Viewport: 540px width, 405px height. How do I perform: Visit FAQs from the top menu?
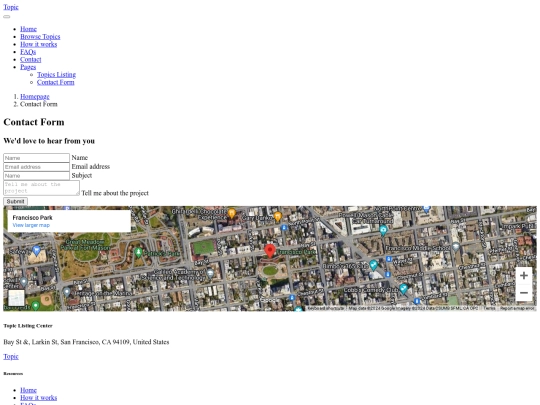click(x=28, y=52)
